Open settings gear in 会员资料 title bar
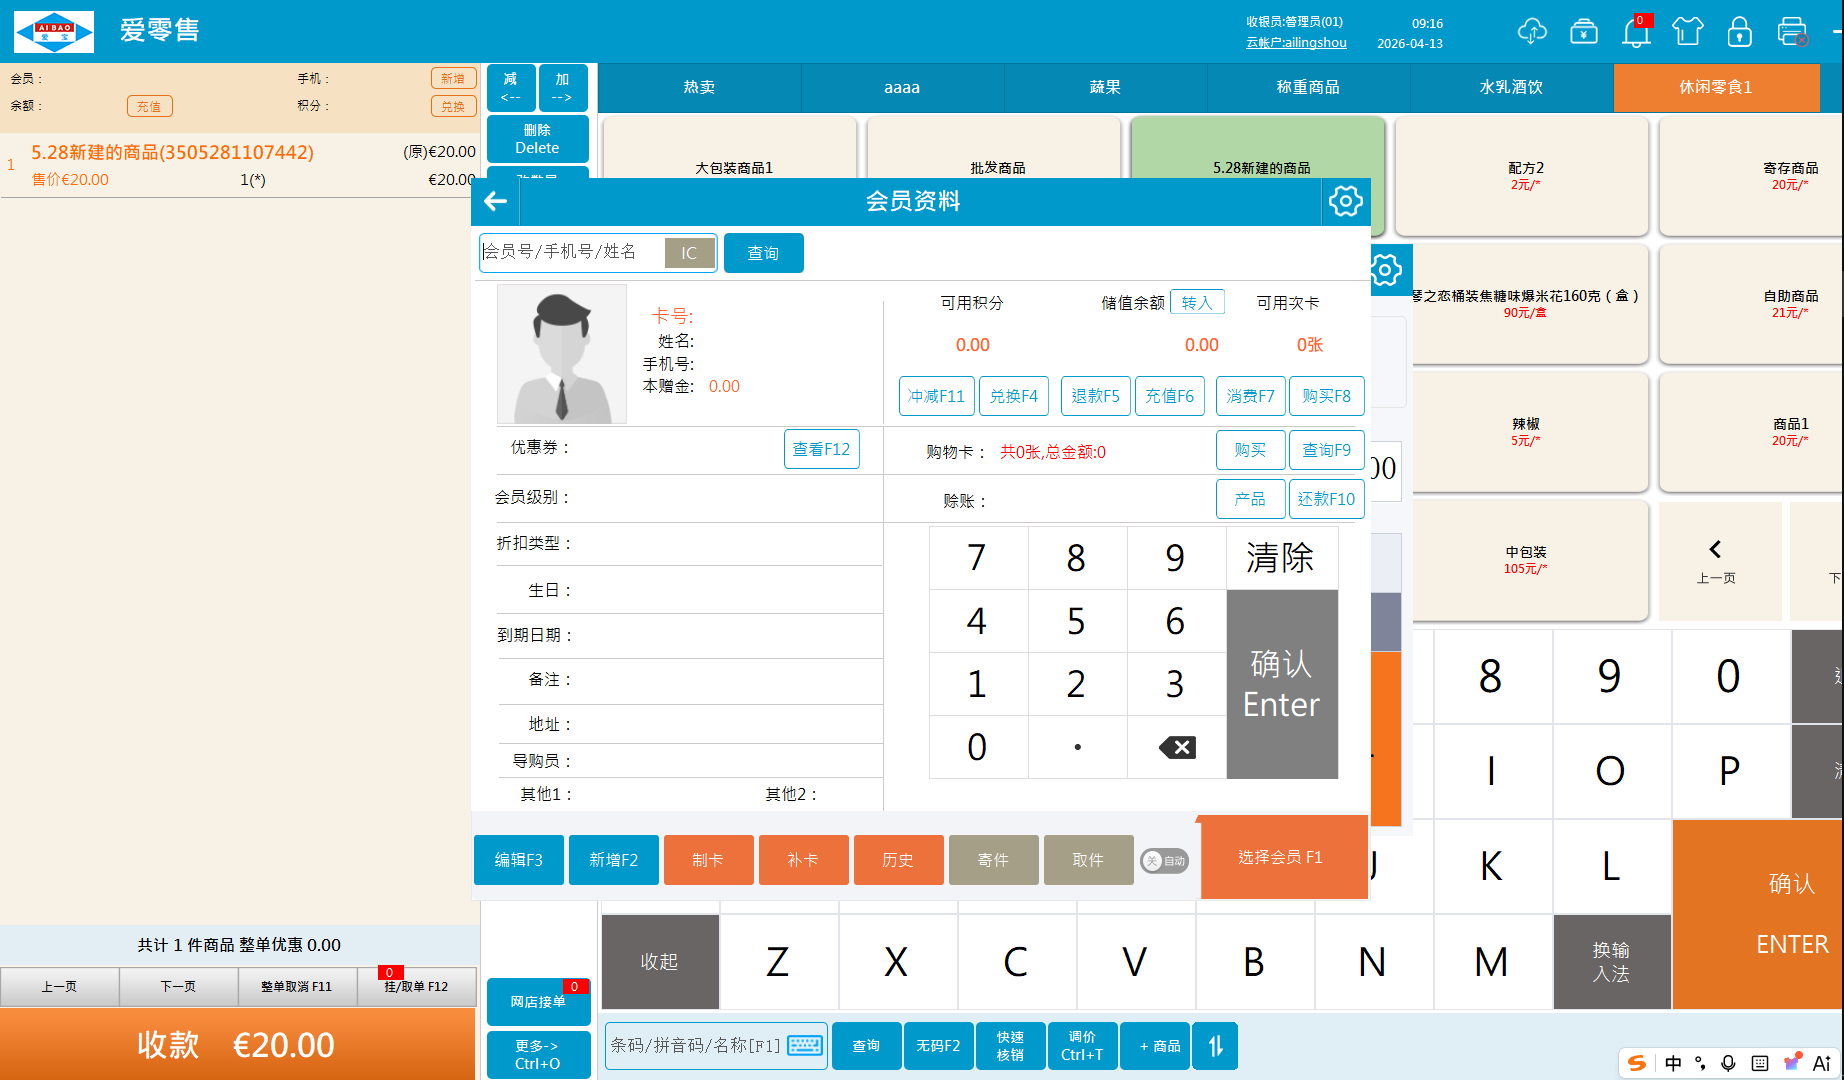The height and width of the screenshot is (1080, 1844). click(1345, 201)
